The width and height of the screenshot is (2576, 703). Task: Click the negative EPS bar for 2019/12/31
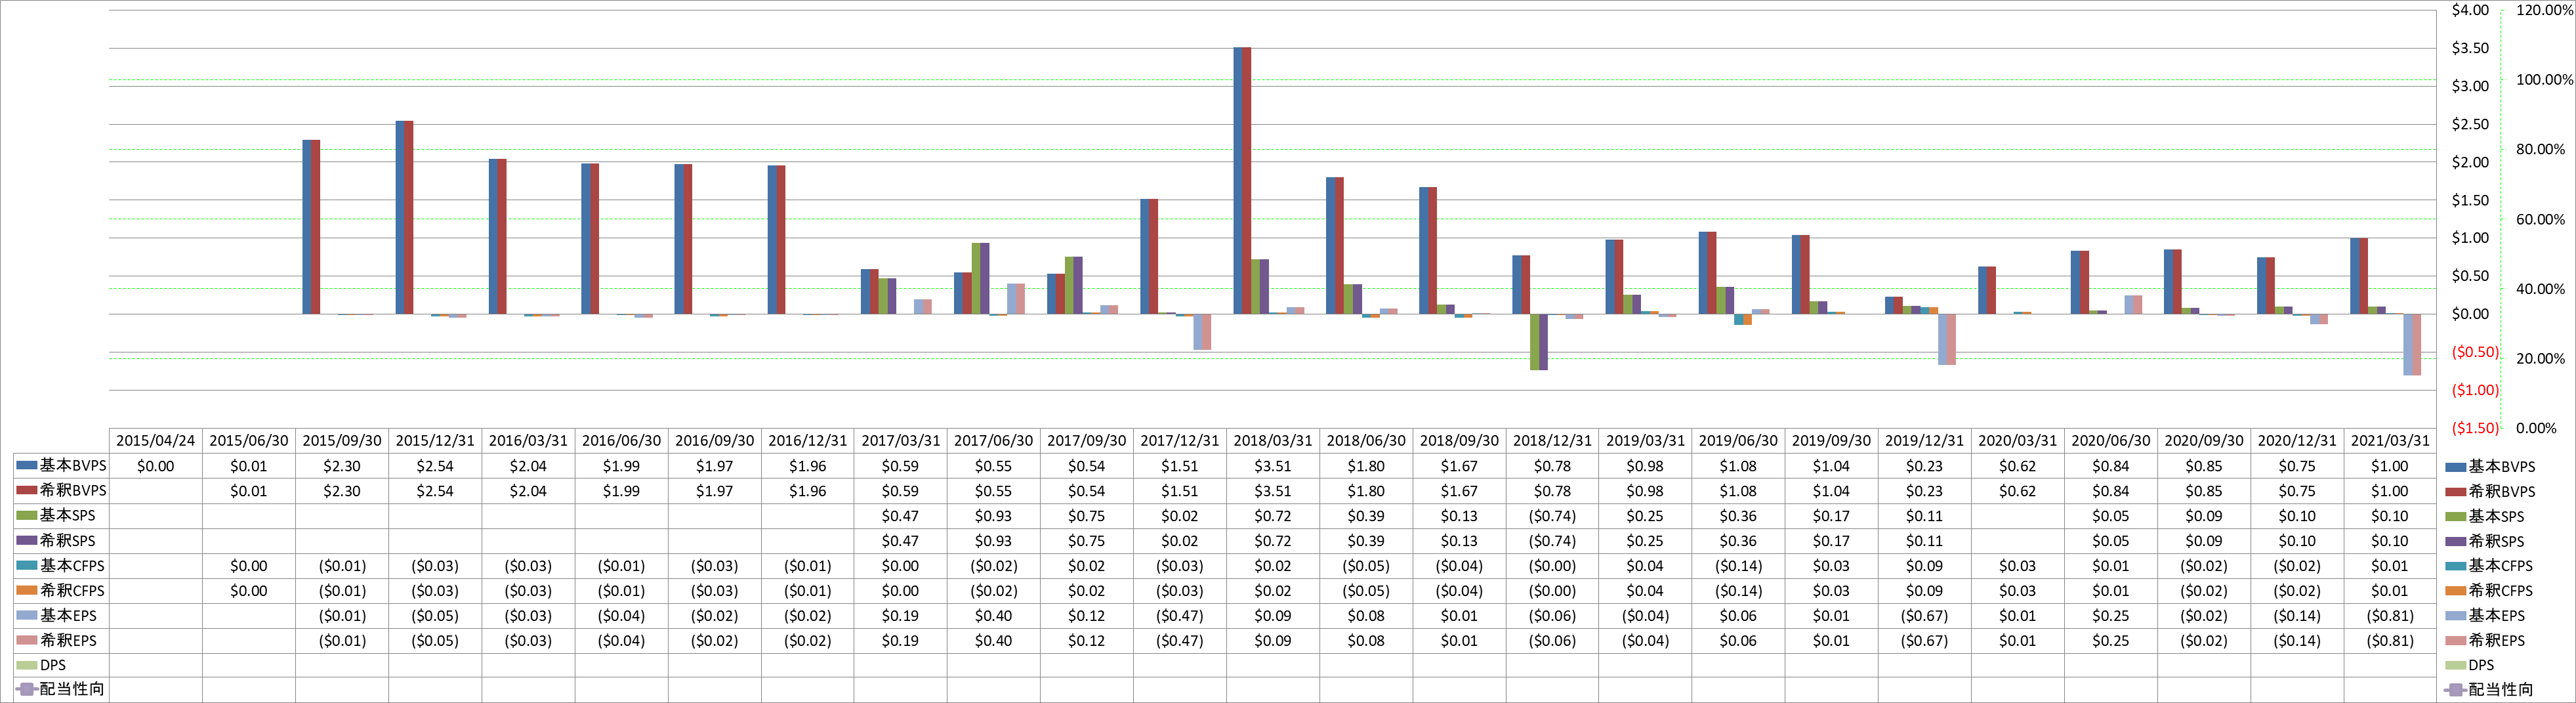pyautogui.click(x=1942, y=339)
